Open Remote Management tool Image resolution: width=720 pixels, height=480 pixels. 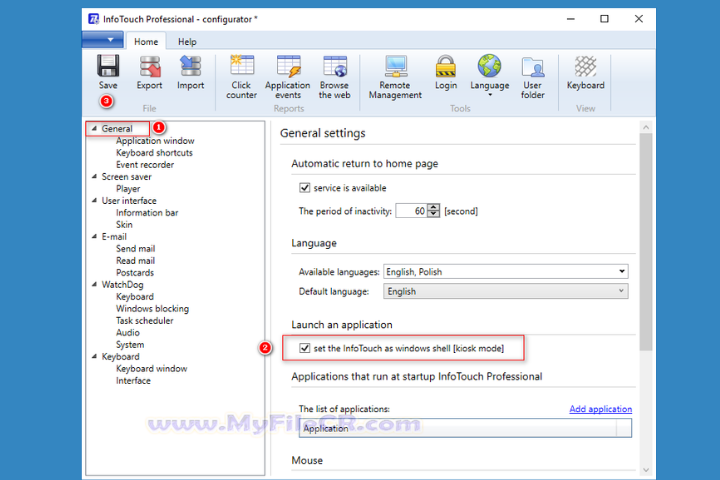point(395,77)
